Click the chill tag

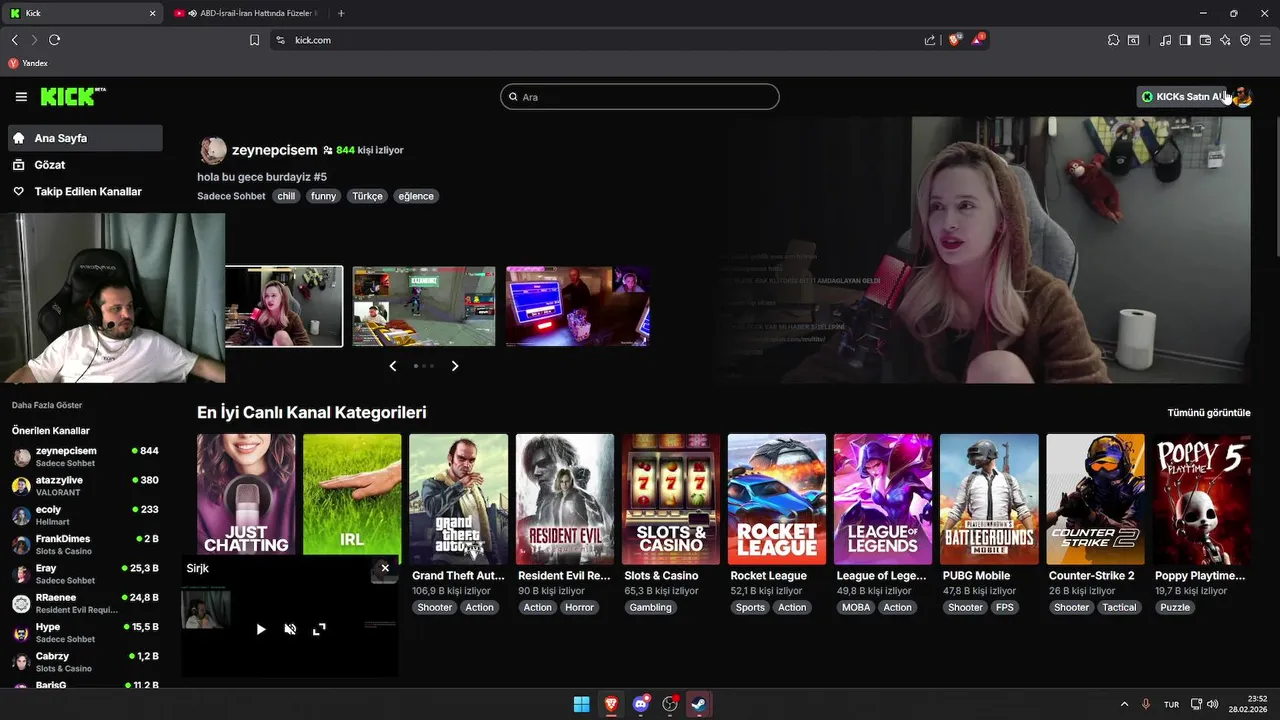[287, 196]
